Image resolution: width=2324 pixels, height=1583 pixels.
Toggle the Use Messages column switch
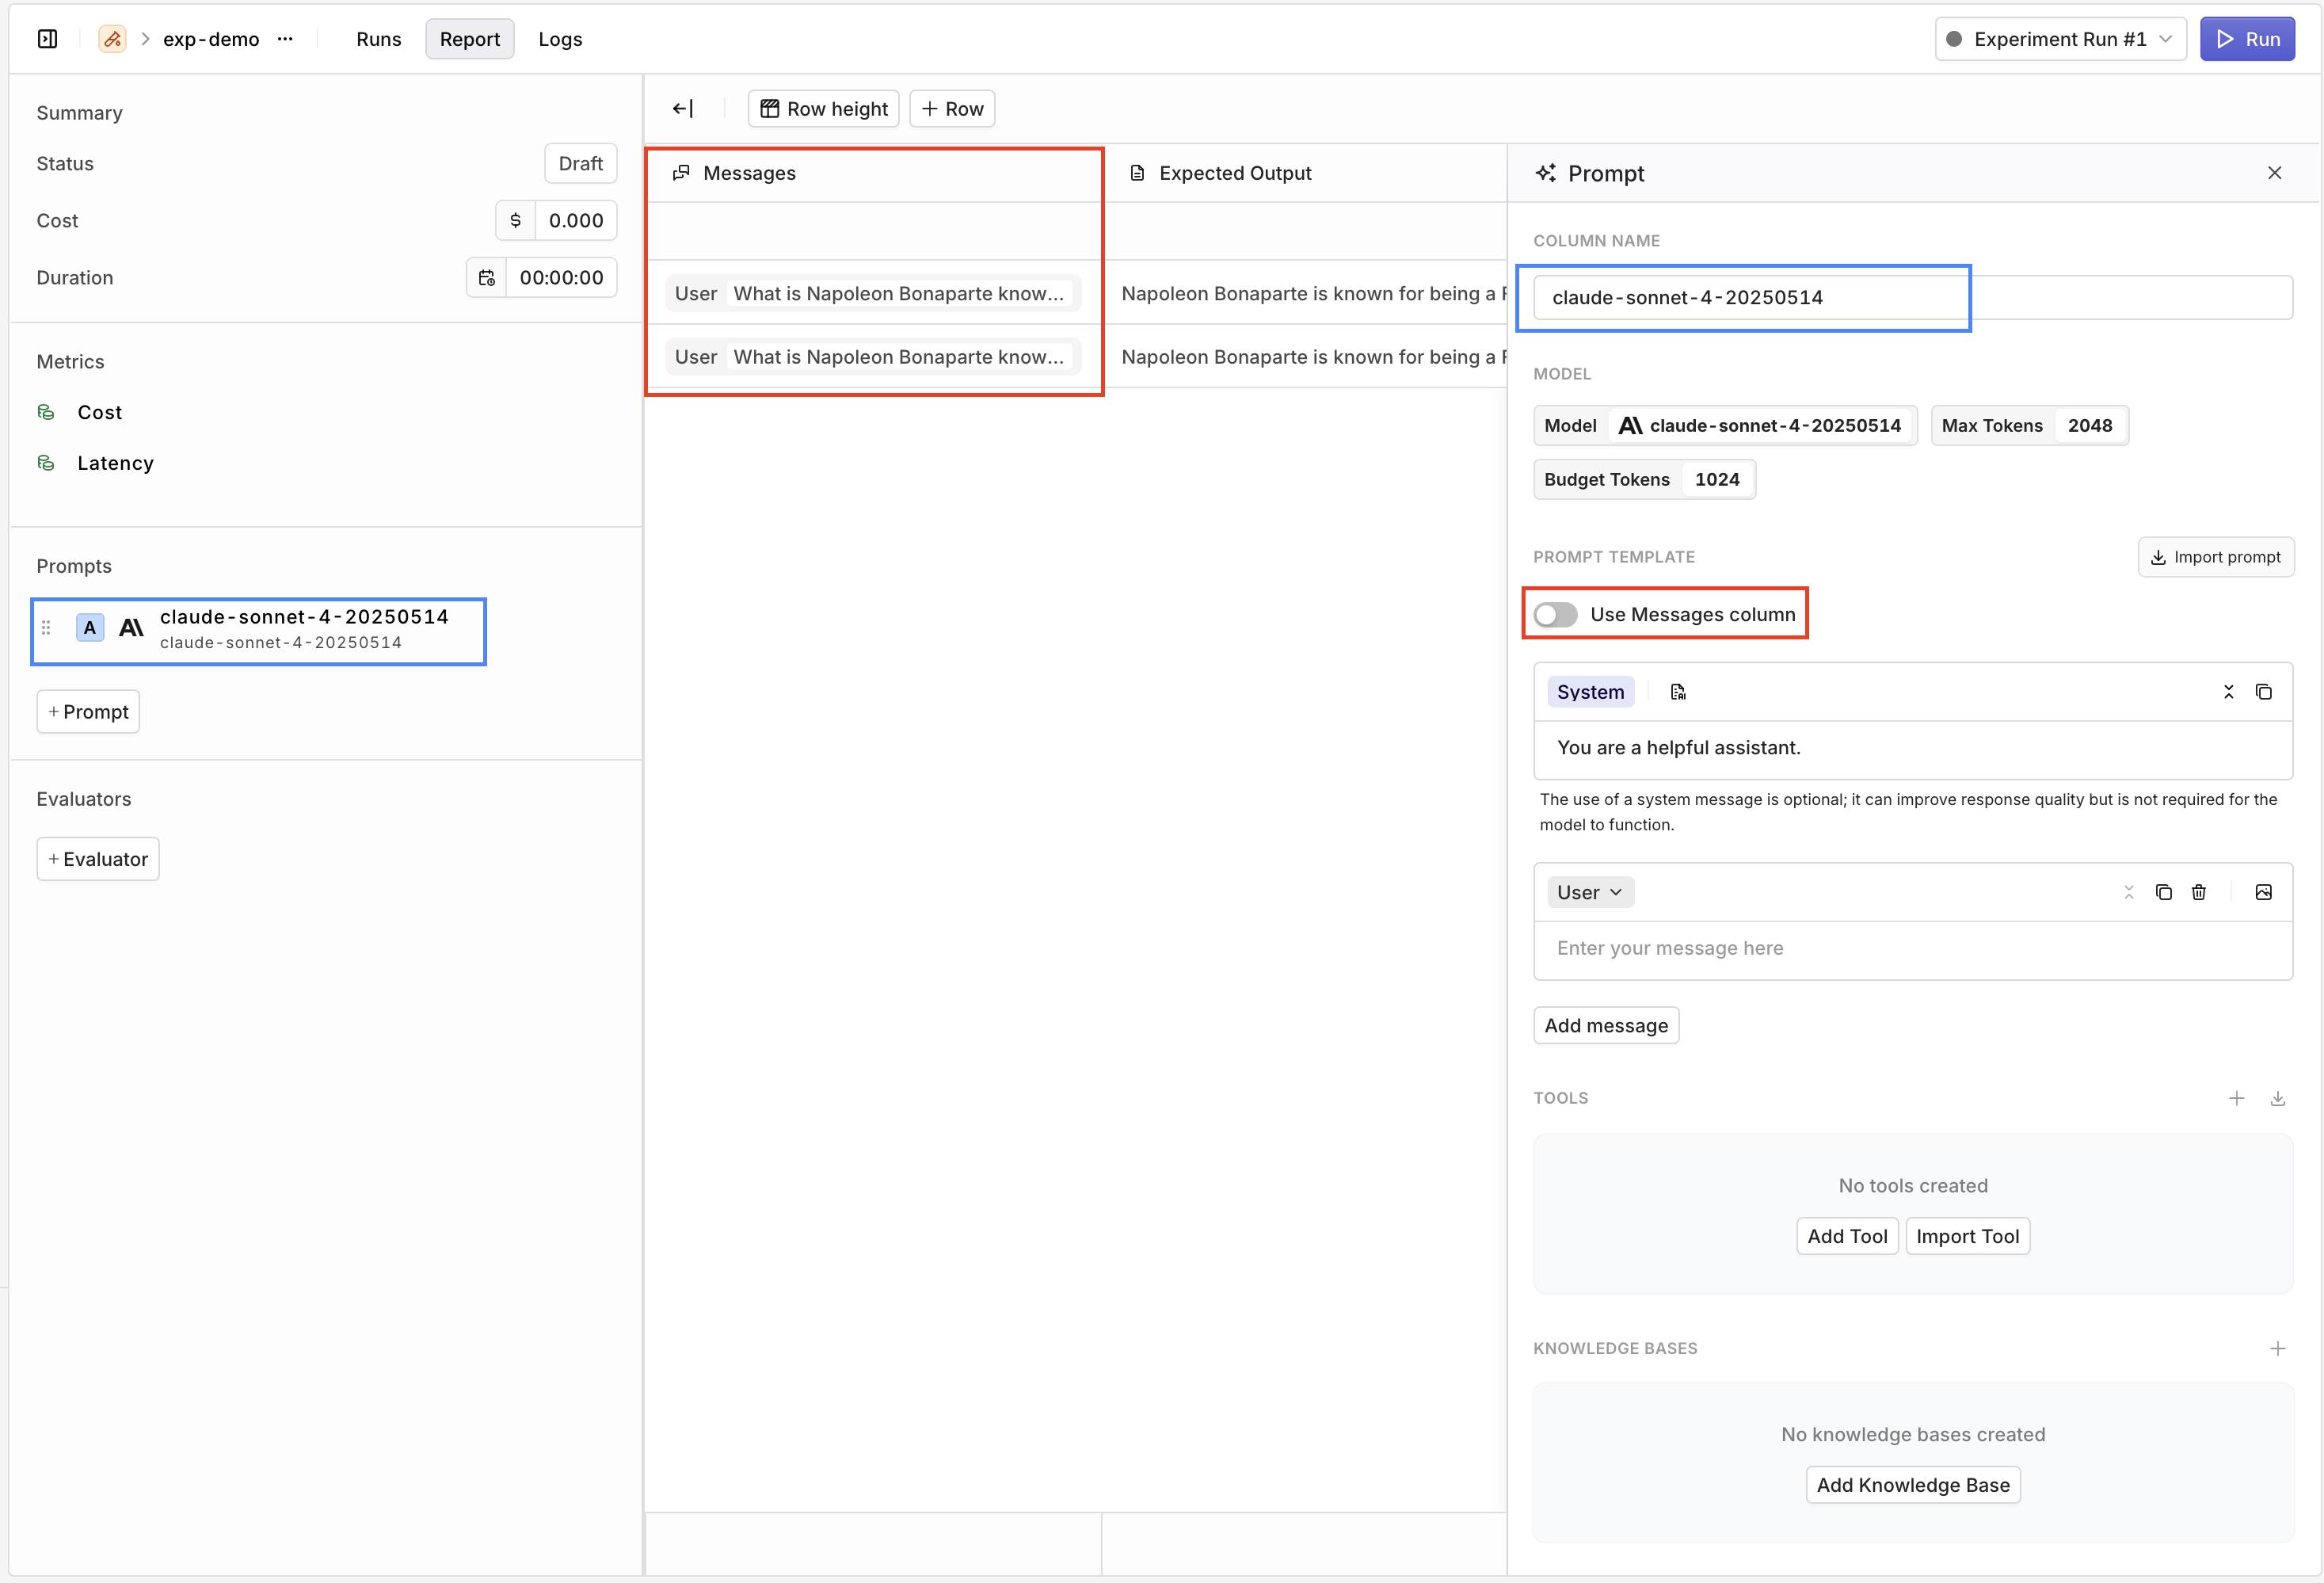[1555, 614]
